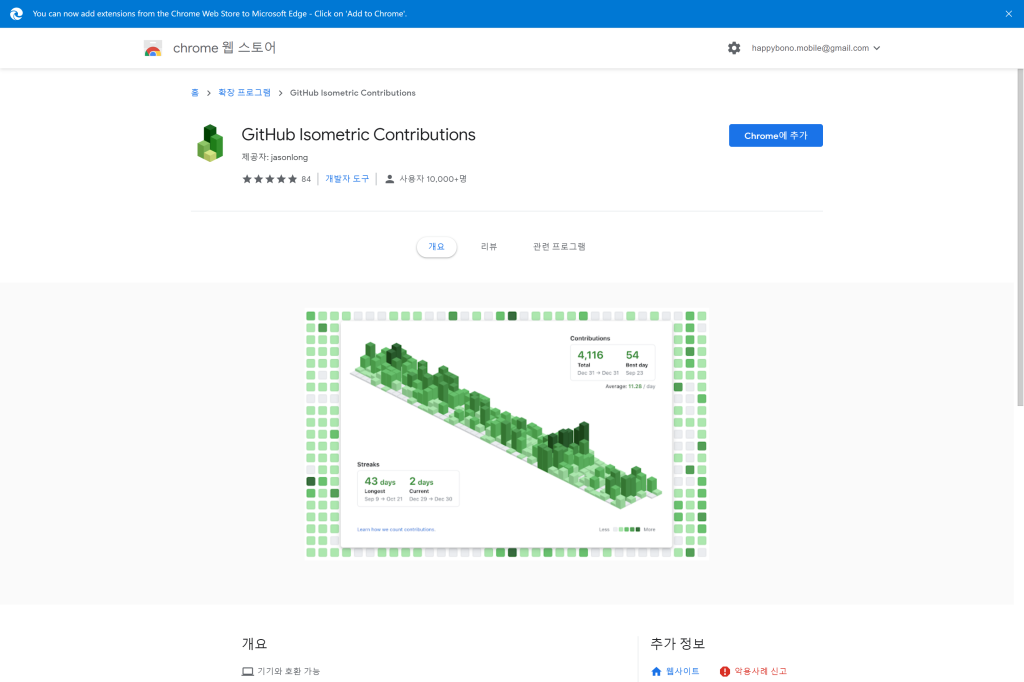The width and height of the screenshot is (1024, 682).
Task: Click the five-star rating icons
Action: (270, 179)
